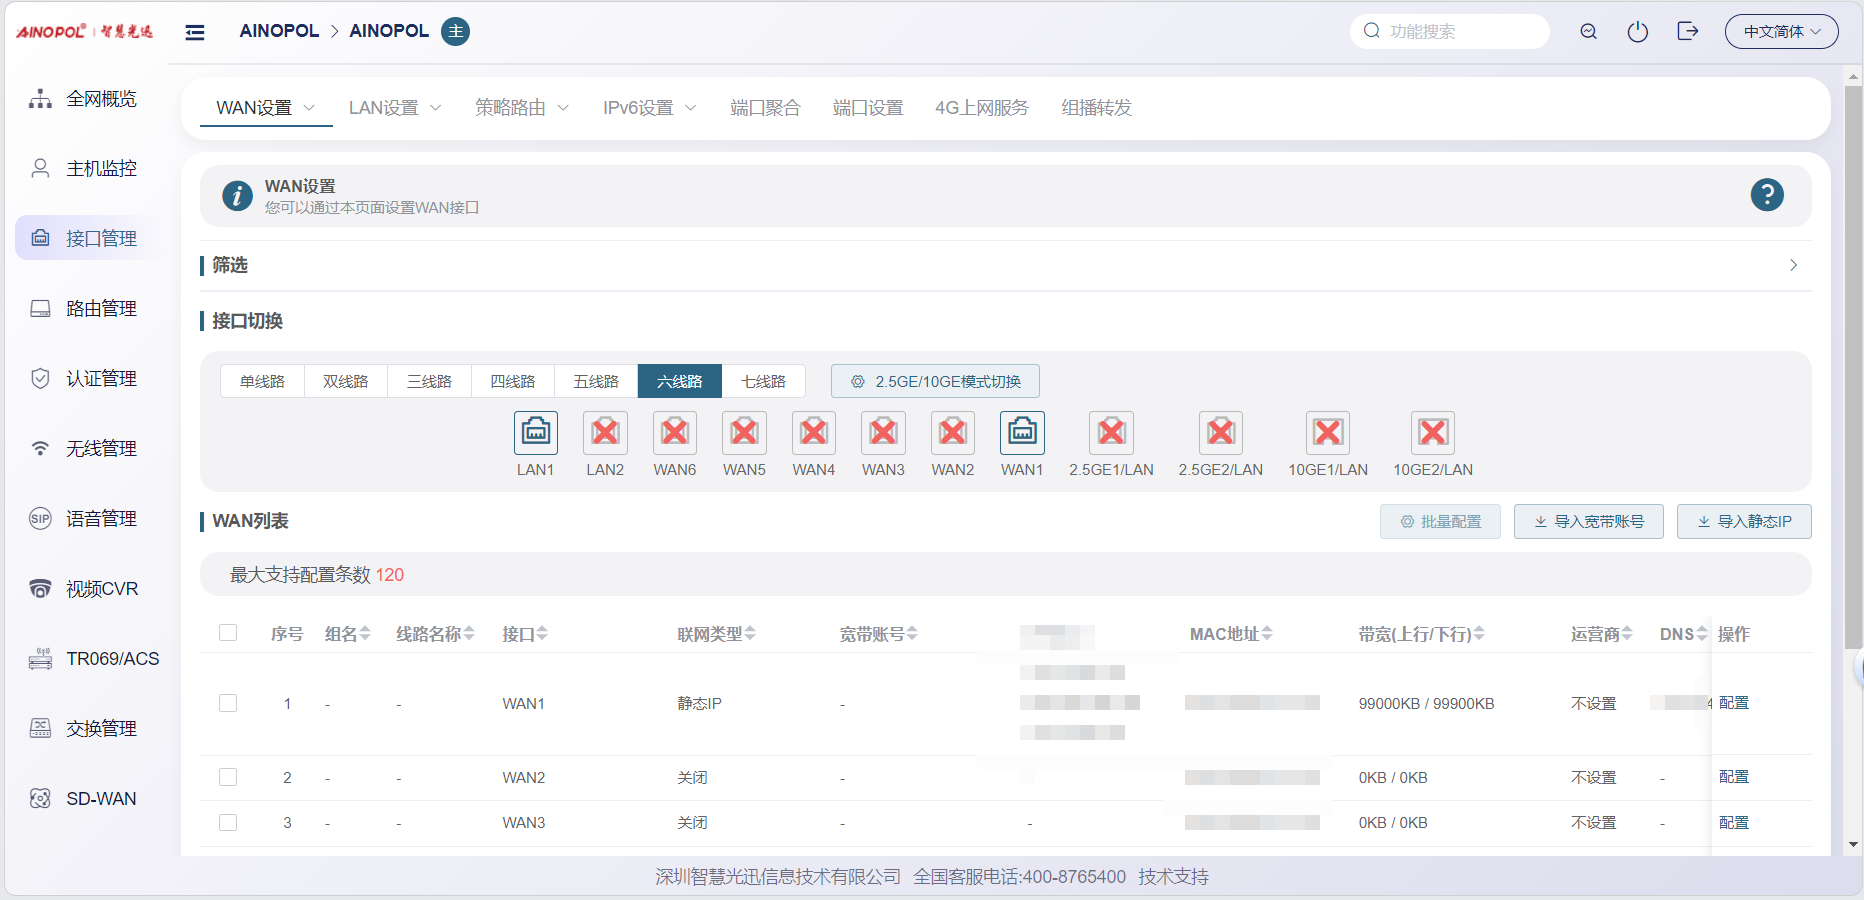Open the 中文简体 language dropdown
This screenshot has width=1864, height=900.
[x=1781, y=32]
